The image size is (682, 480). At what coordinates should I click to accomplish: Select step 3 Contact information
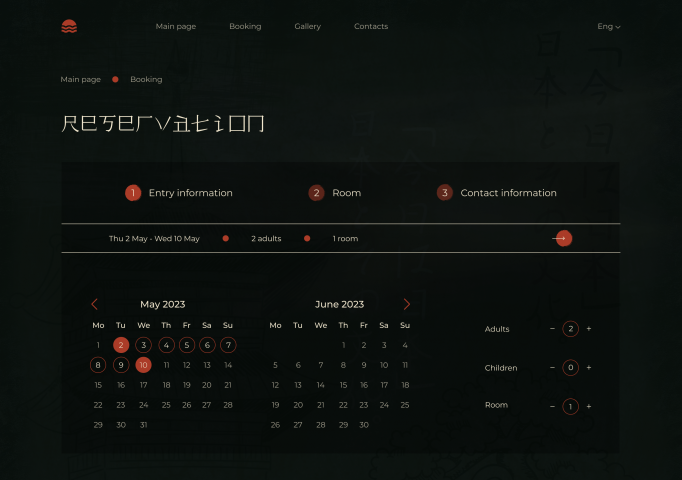496,193
